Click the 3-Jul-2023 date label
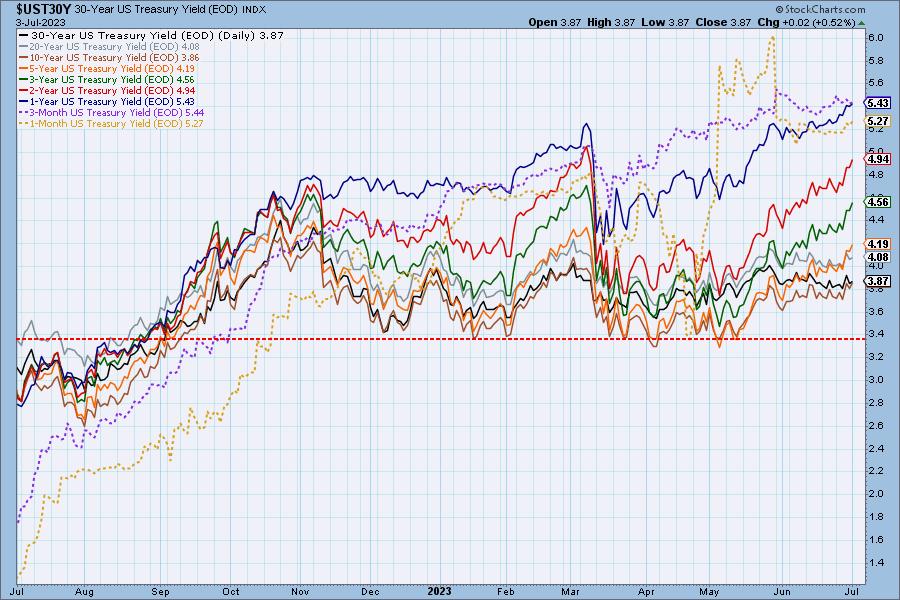The width and height of the screenshot is (900, 600). coord(40,22)
